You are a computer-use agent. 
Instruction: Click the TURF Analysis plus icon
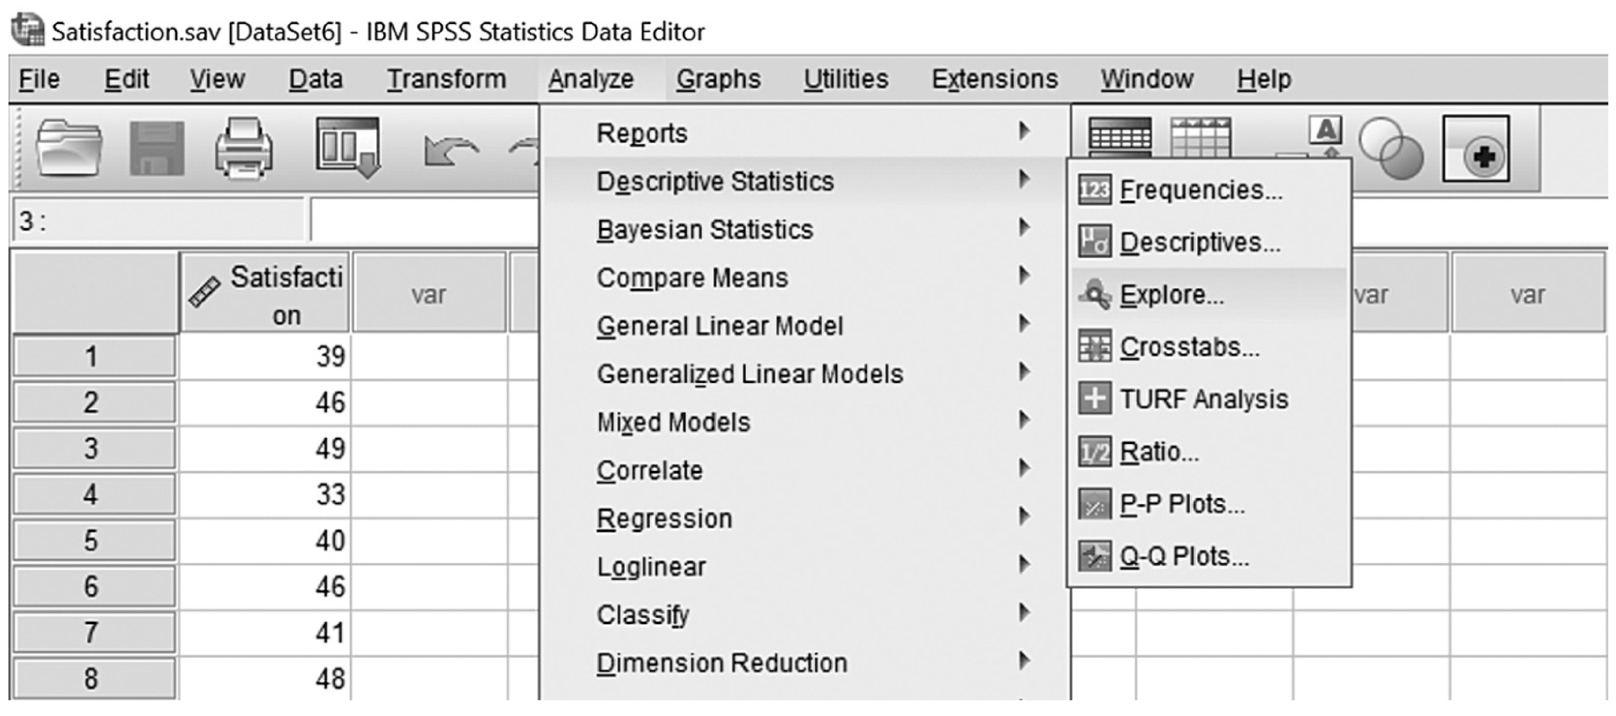click(1095, 399)
